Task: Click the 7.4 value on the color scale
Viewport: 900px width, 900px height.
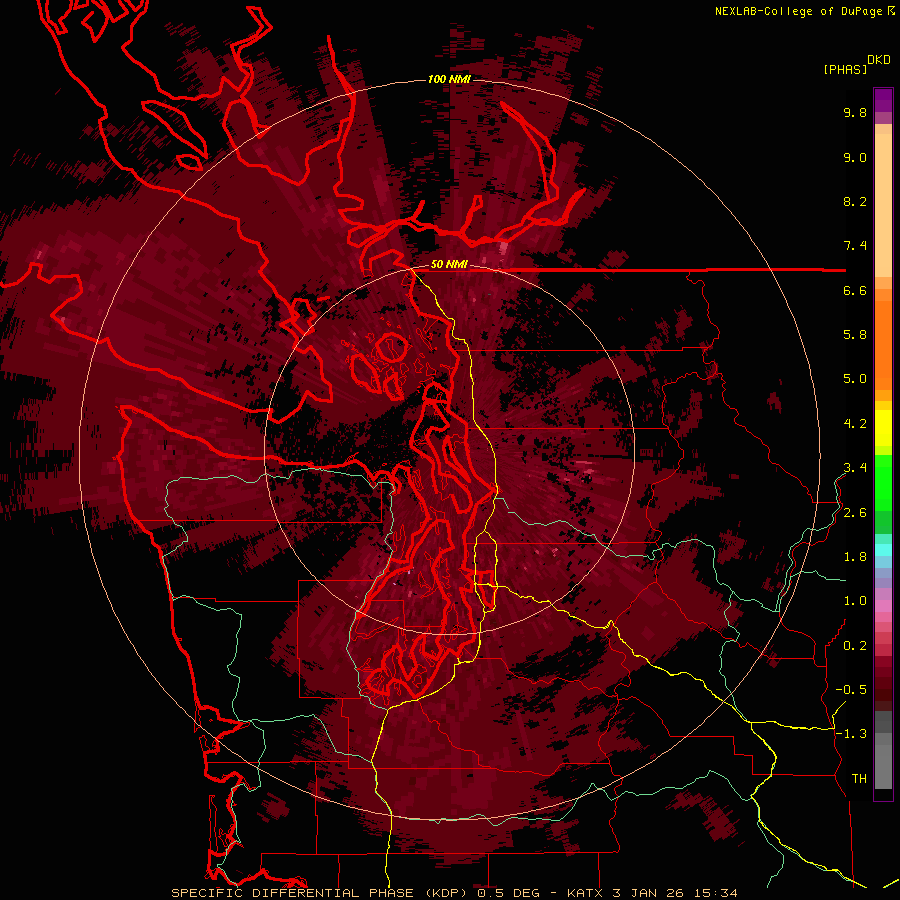Action: pyautogui.click(x=855, y=246)
